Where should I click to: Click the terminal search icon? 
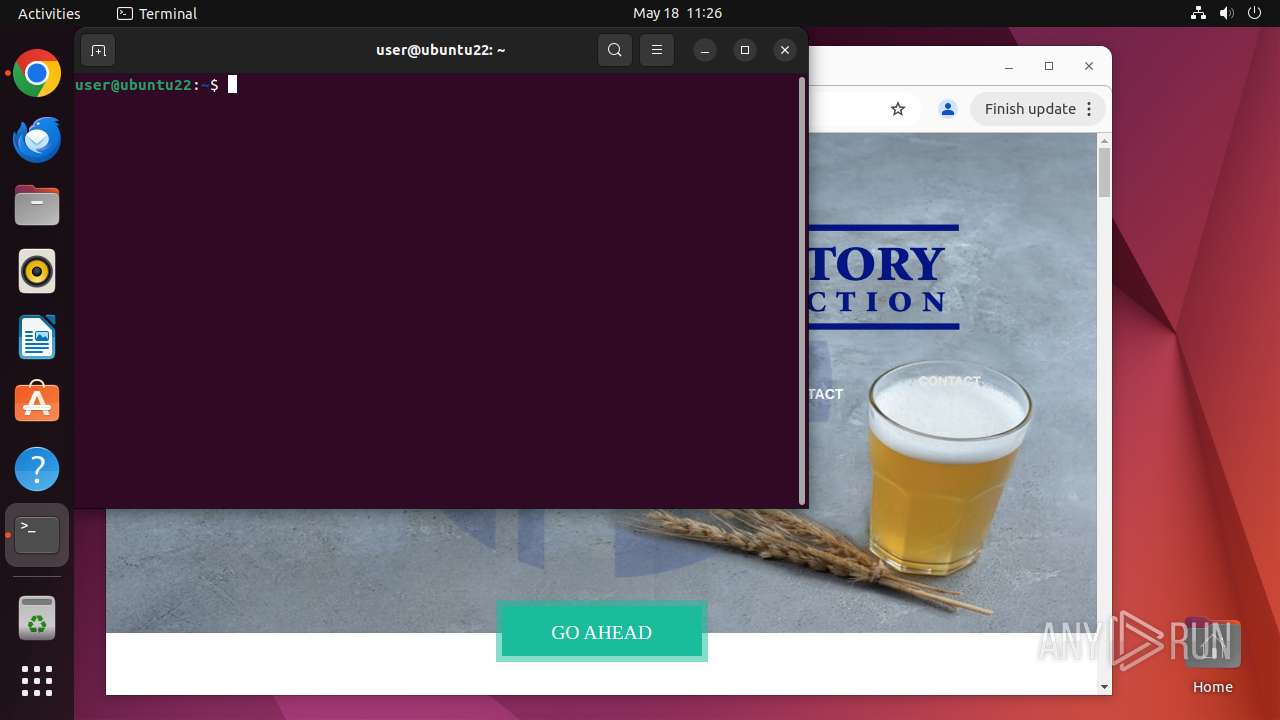pyautogui.click(x=615, y=50)
